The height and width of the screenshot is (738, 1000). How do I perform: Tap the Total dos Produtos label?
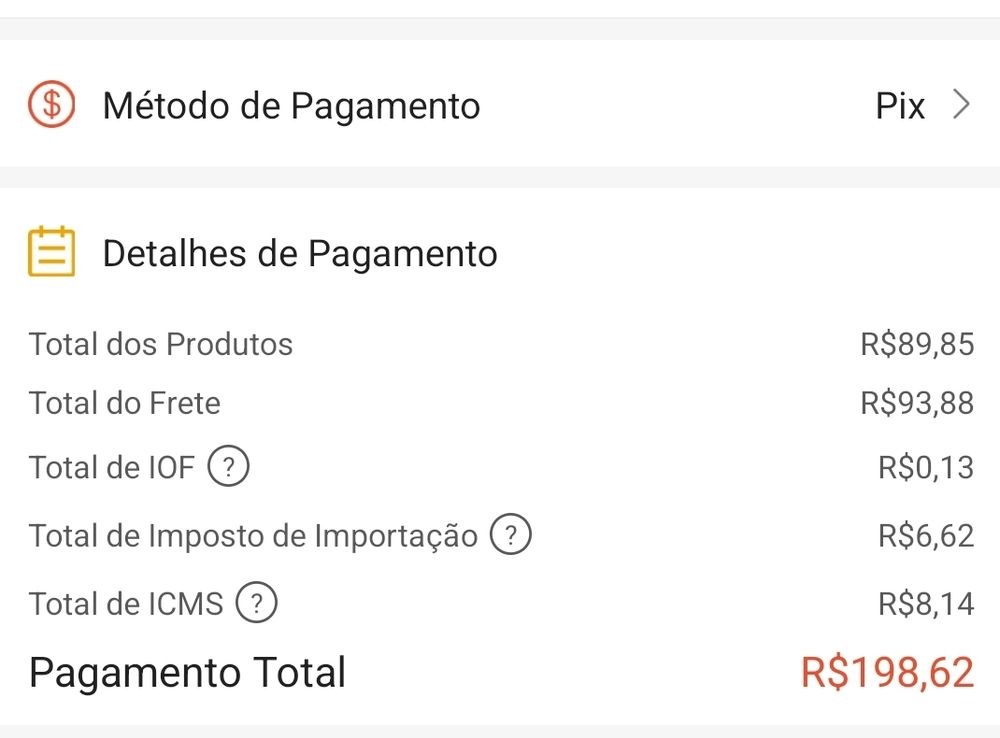pyautogui.click(x=161, y=344)
